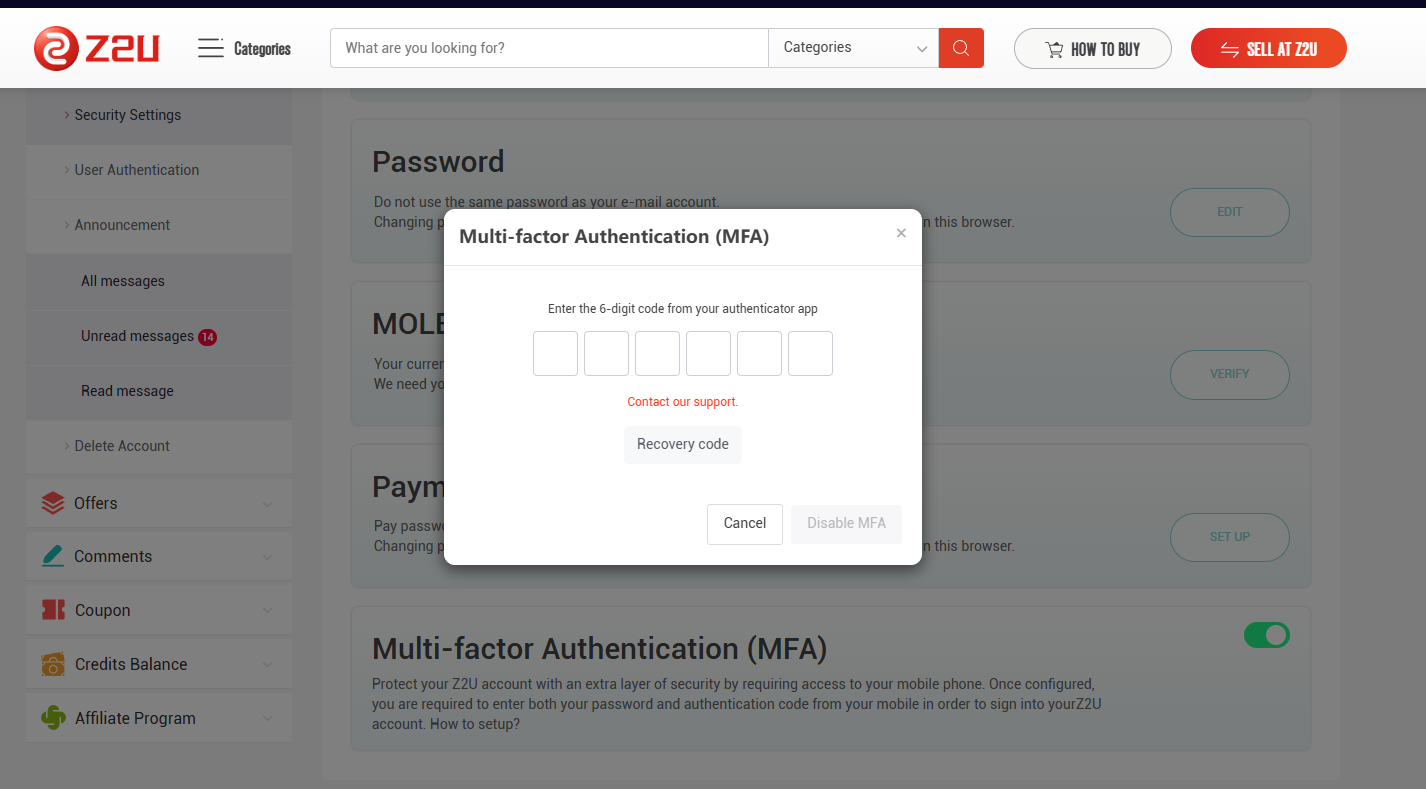This screenshot has width=1426, height=789.
Task: Click the first MFA code digit box
Action: pyautogui.click(x=555, y=354)
